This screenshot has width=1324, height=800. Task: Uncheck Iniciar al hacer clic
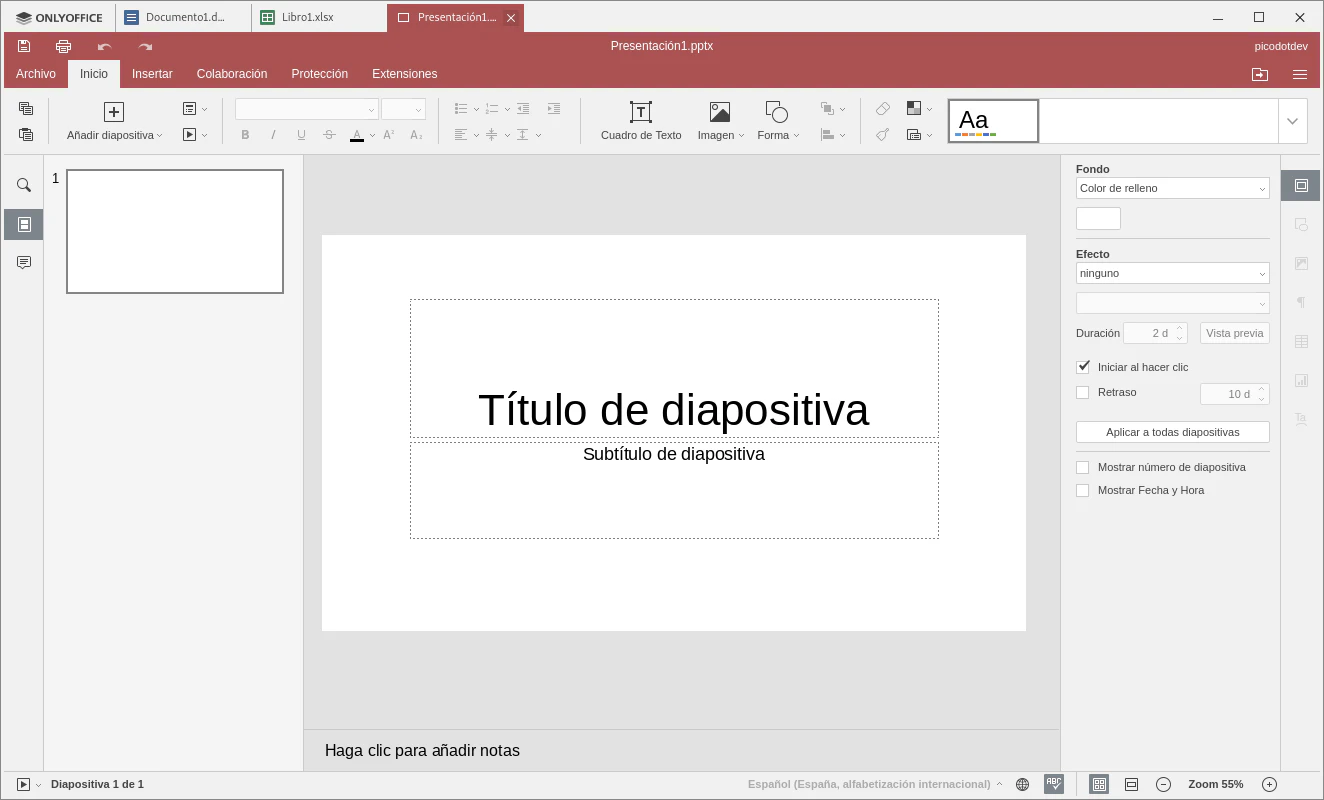click(x=1083, y=367)
